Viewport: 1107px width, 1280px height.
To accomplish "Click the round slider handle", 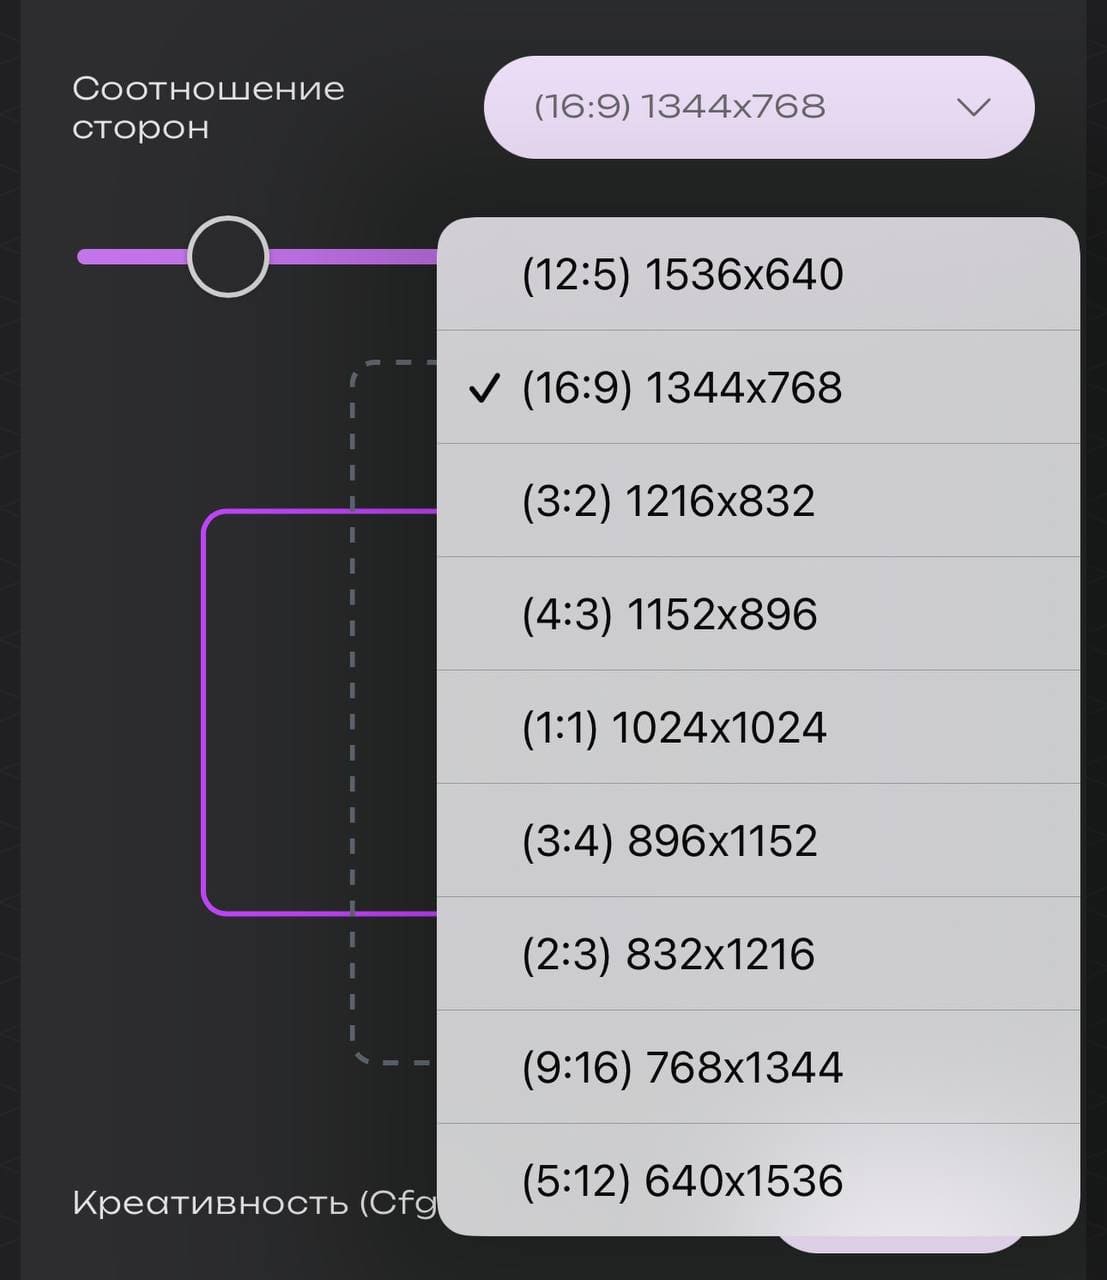I will 228,257.
